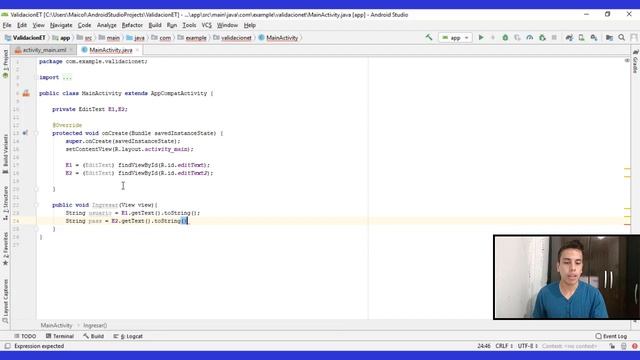Click the Profile app speedometer icon
The image size is (640, 360).
[529, 38]
